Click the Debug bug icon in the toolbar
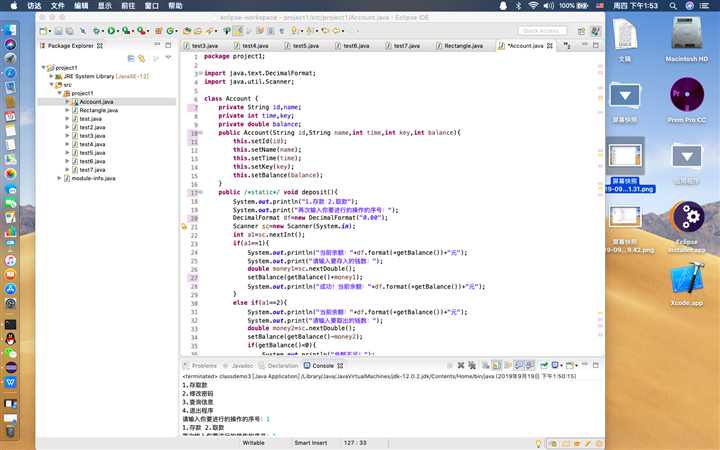The width and height of the screenshot is (720, 450). (96, 32)
